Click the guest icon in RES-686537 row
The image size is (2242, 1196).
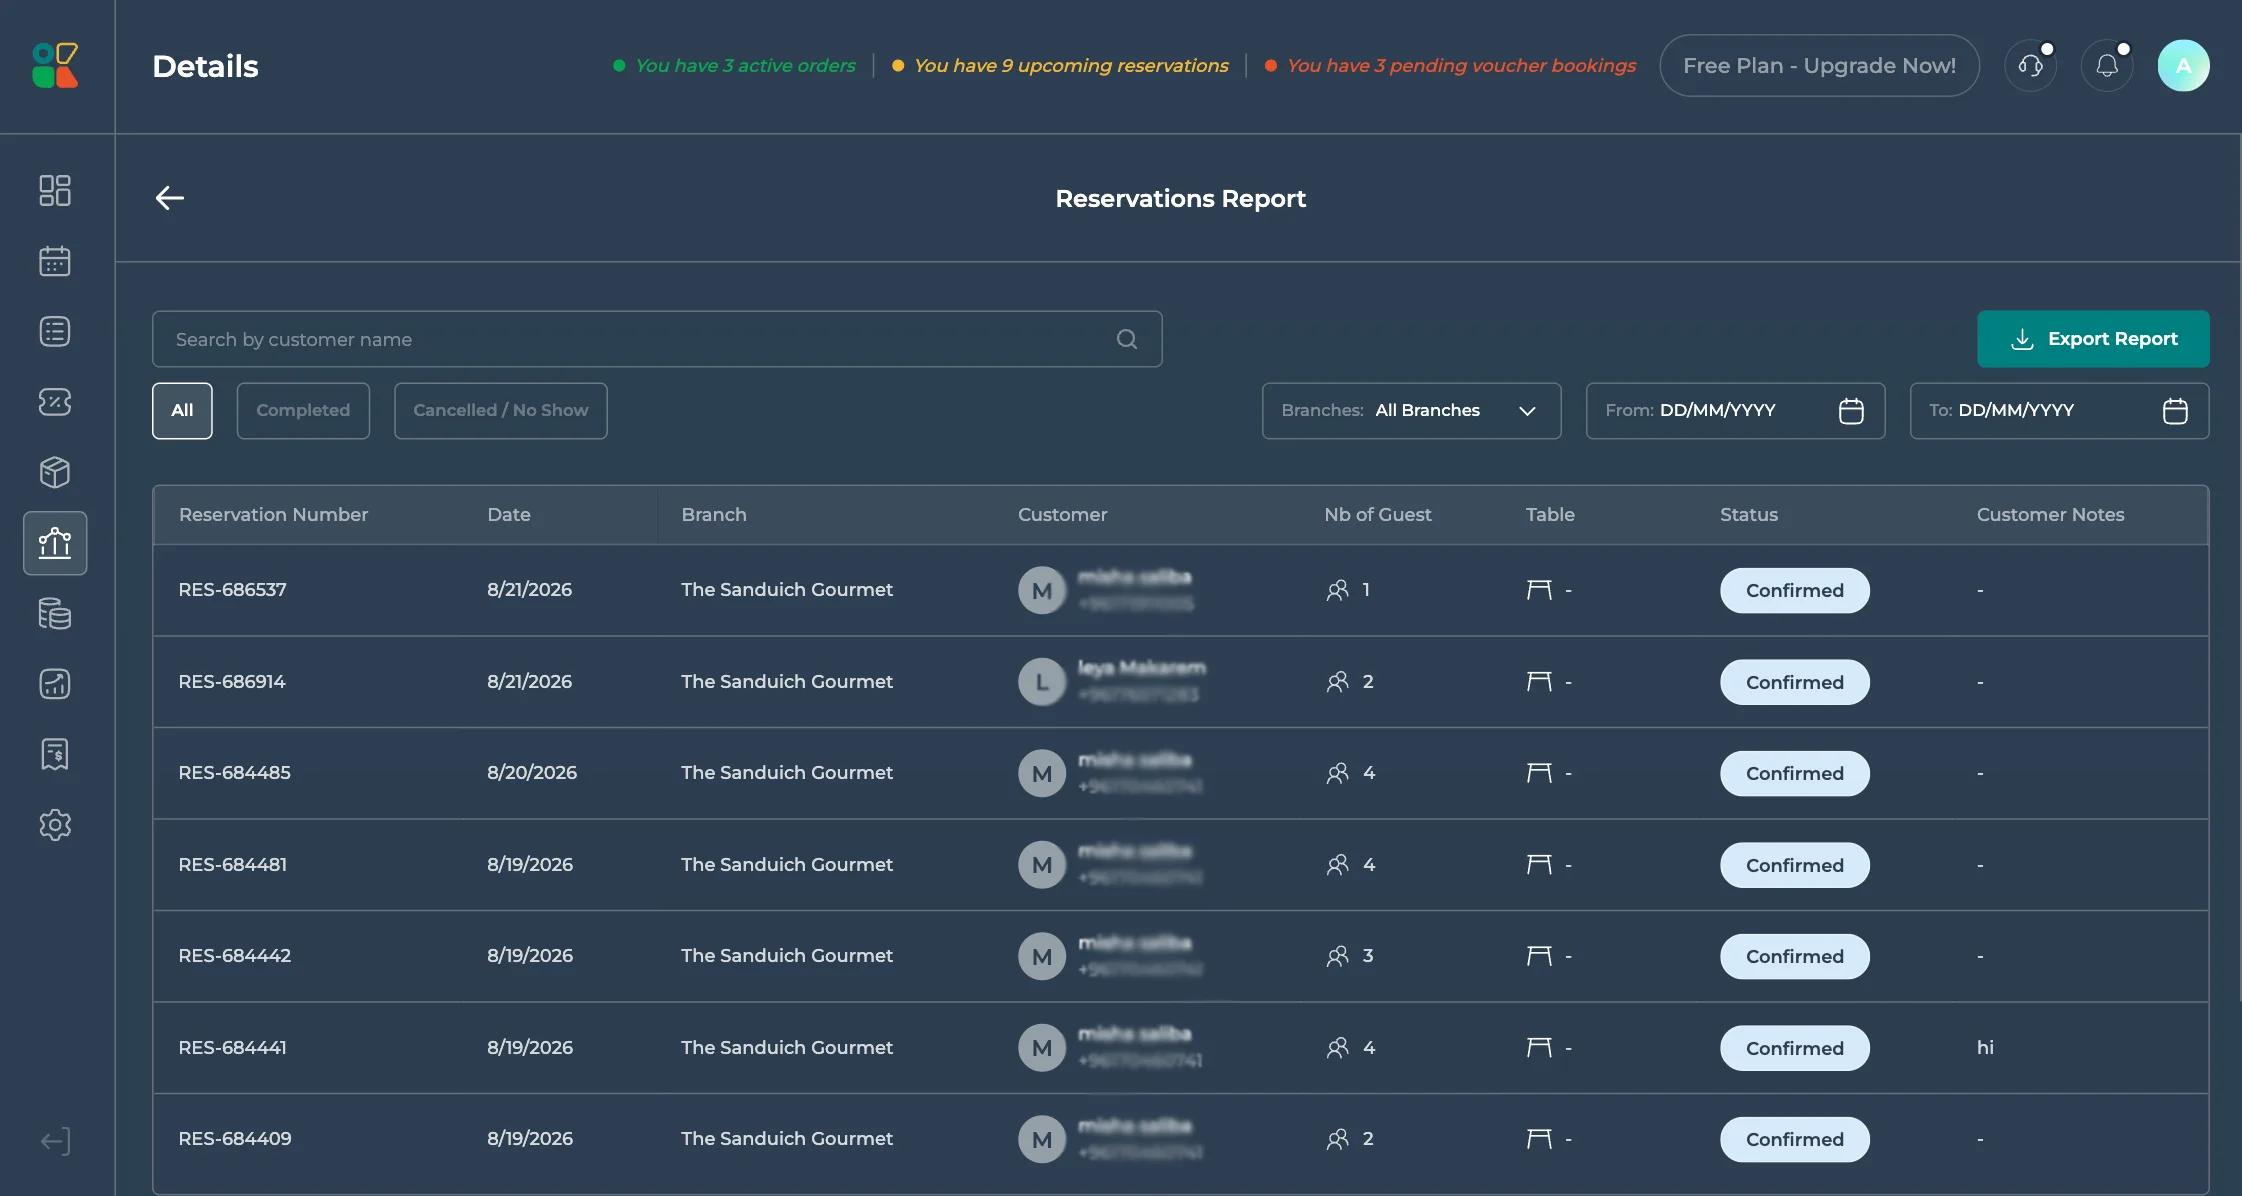[x=1338, y=590]
